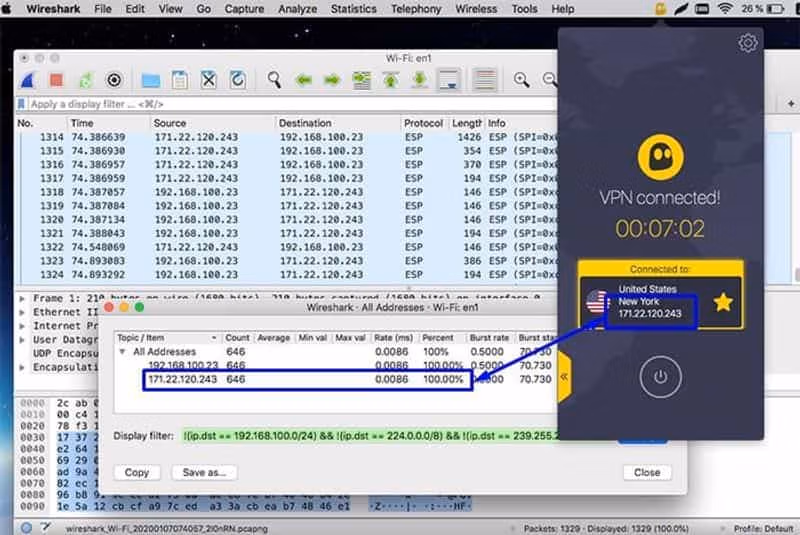Toggle the colorize packet list toolbar button
Screen dimensions: 800x535
pos(485,80)
